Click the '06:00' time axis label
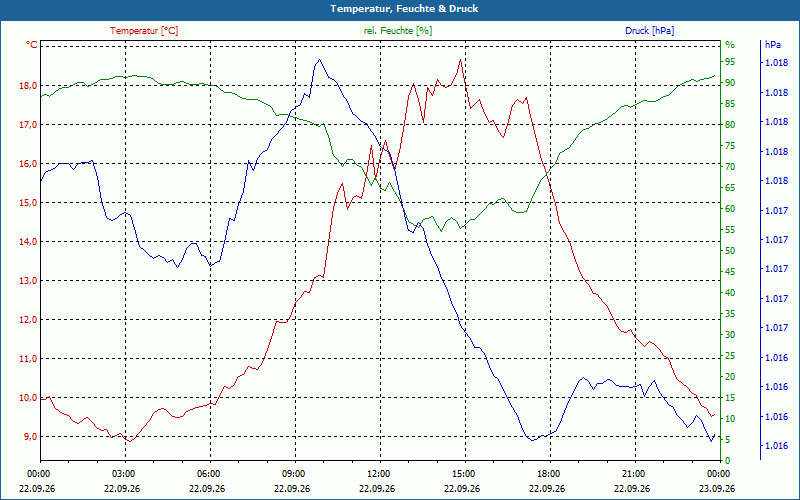The image size is (800, 500). click(x=207, y=473)
